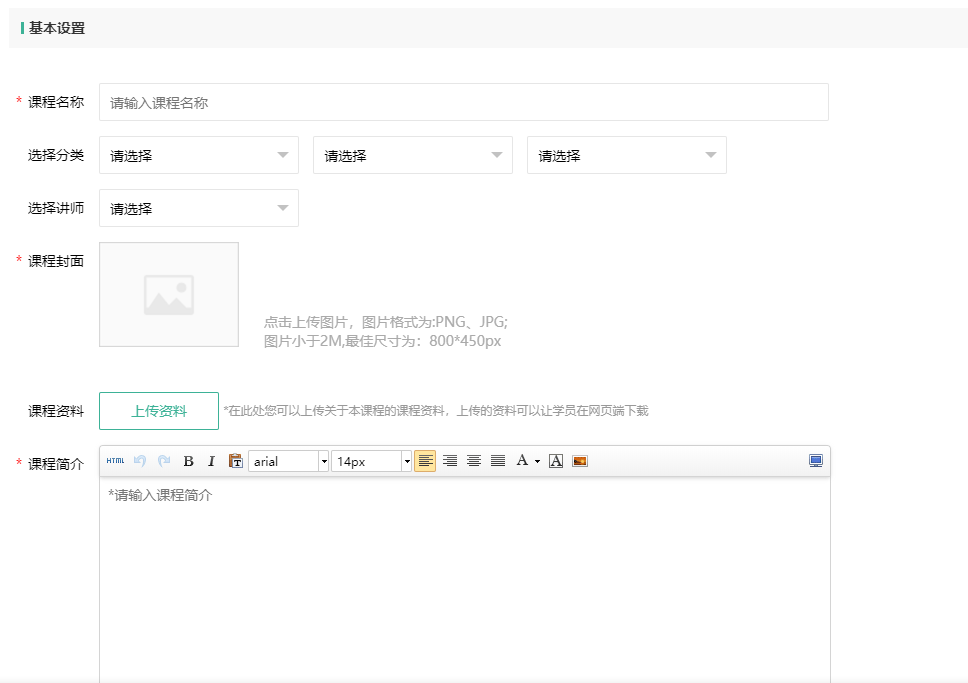Open third 选择分类 category dropdown

point(627,155)
